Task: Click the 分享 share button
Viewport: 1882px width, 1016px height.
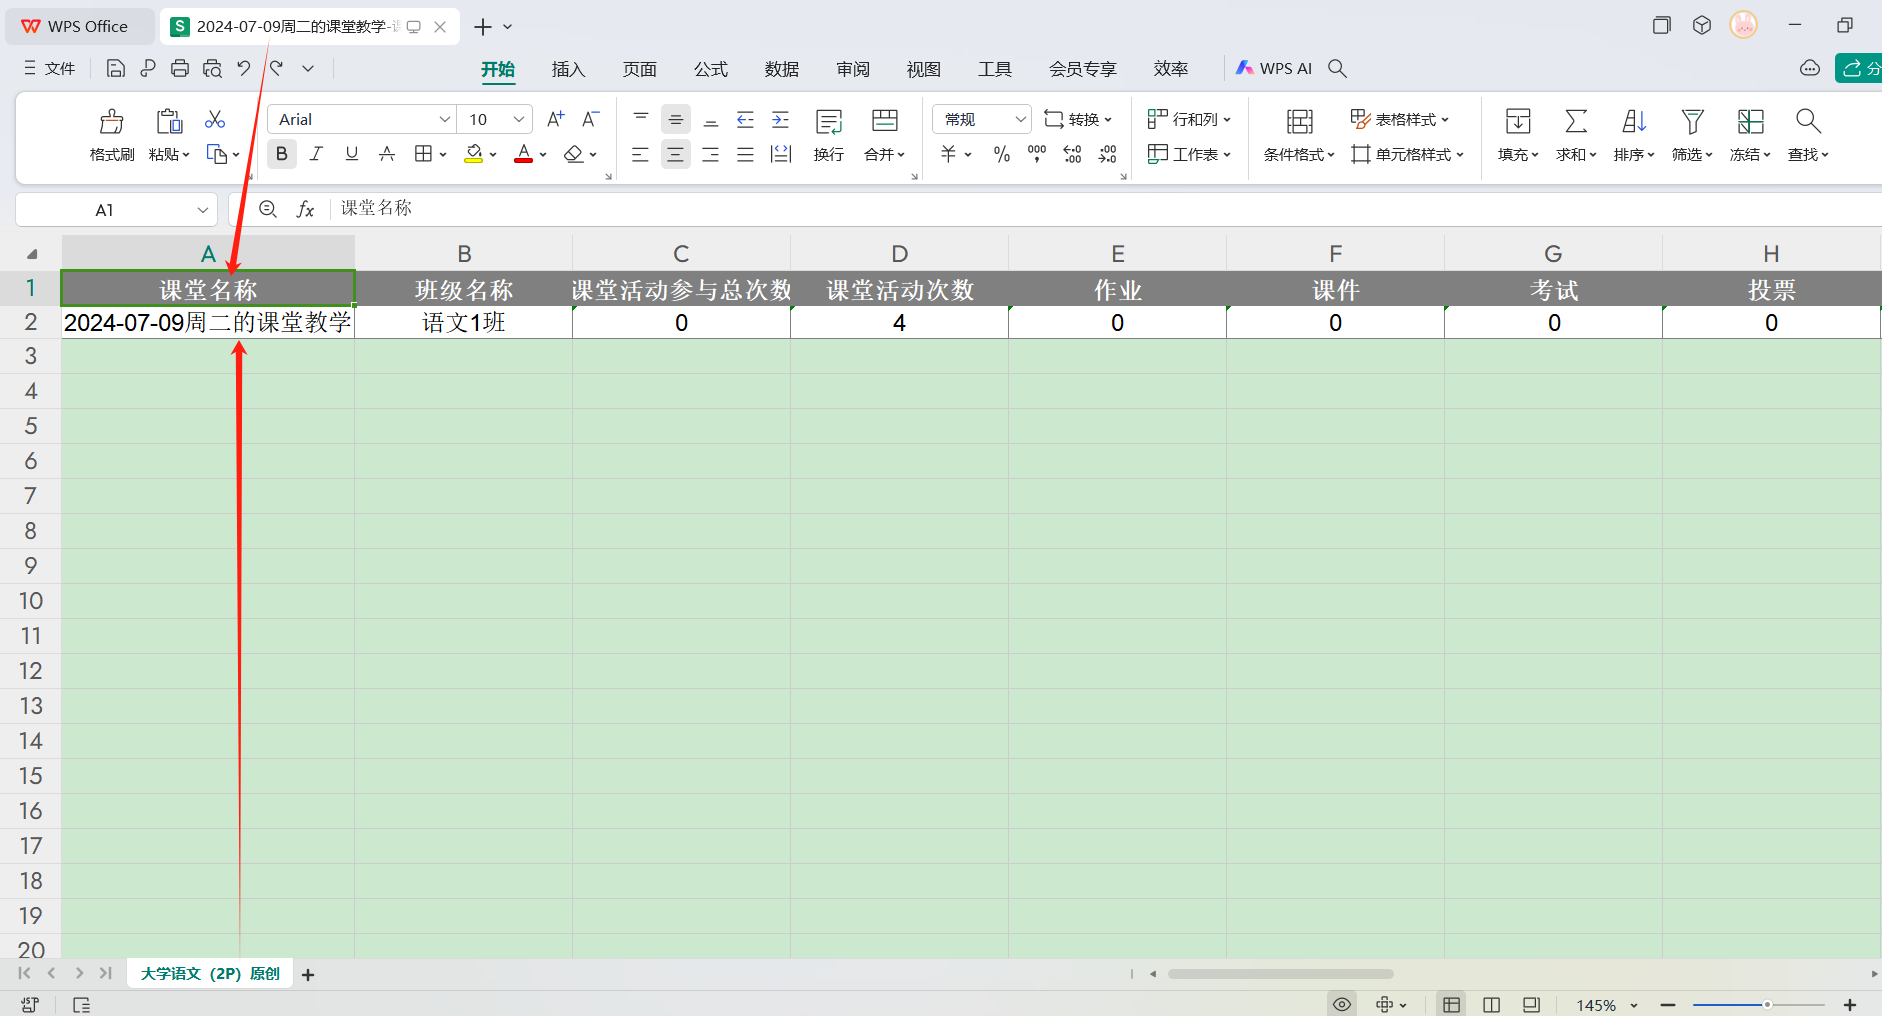Action: click(x=1858, y=68)
